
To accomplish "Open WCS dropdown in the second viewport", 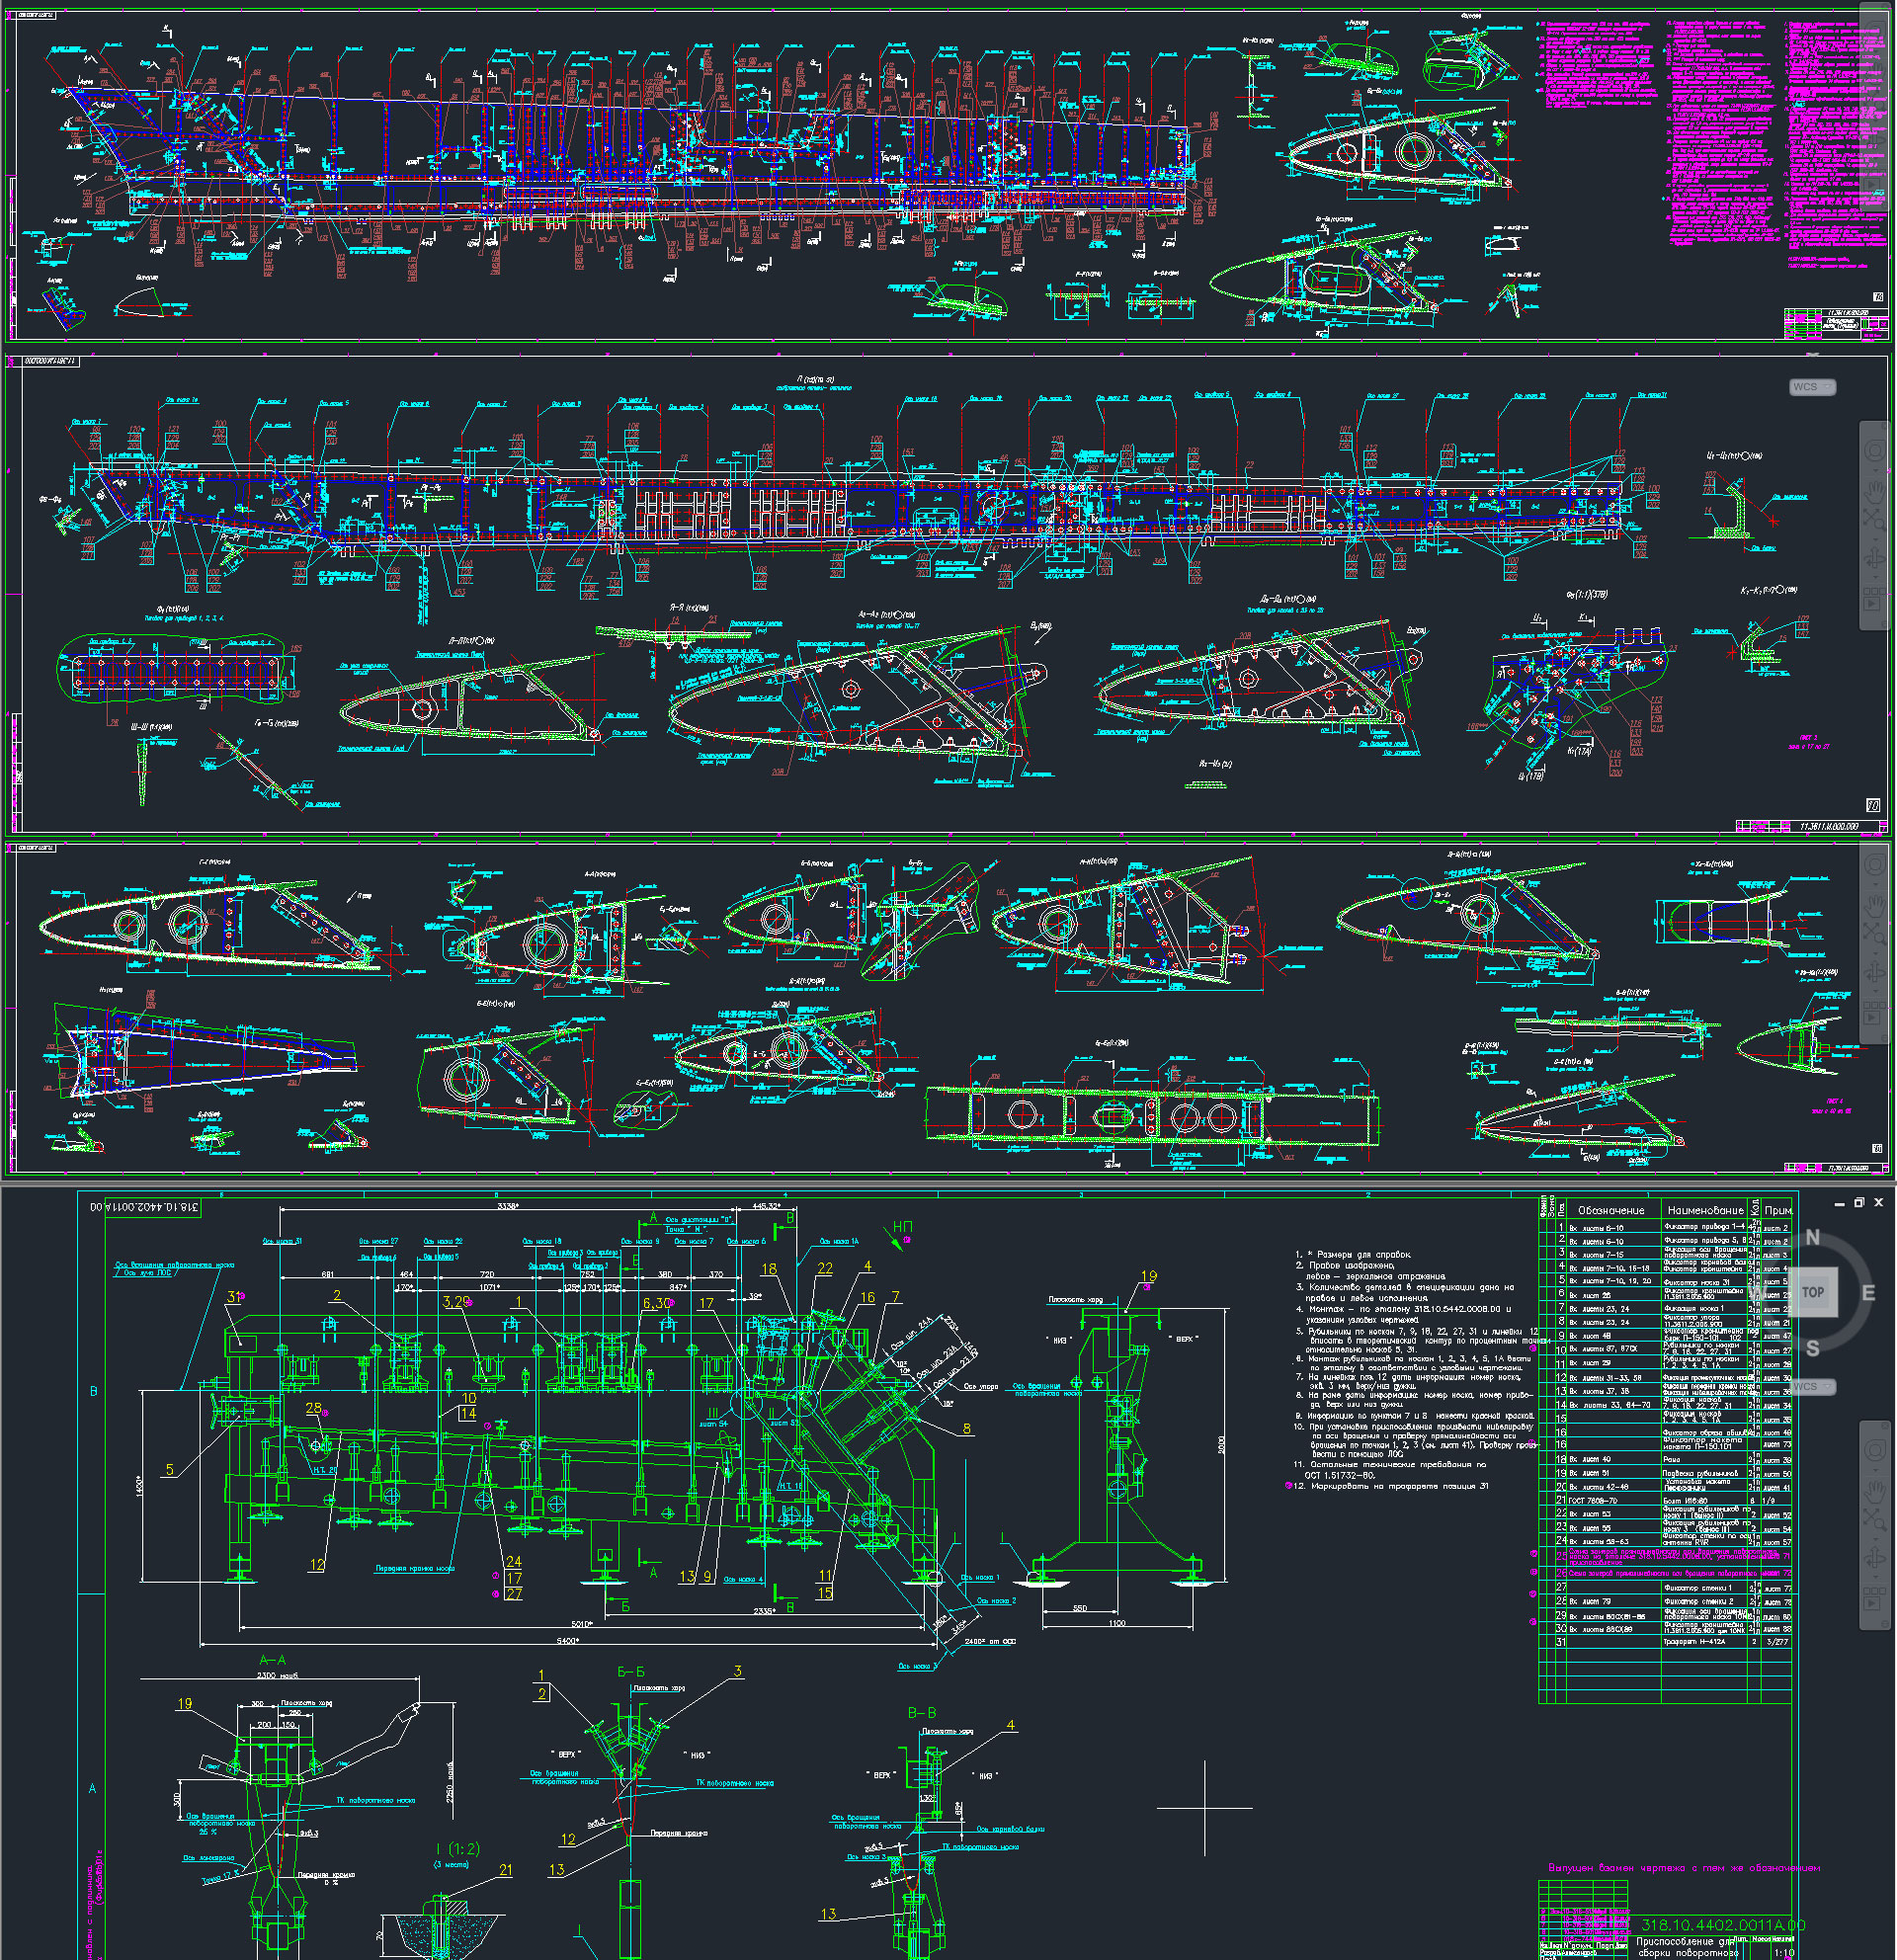I will coord(1813,387).
